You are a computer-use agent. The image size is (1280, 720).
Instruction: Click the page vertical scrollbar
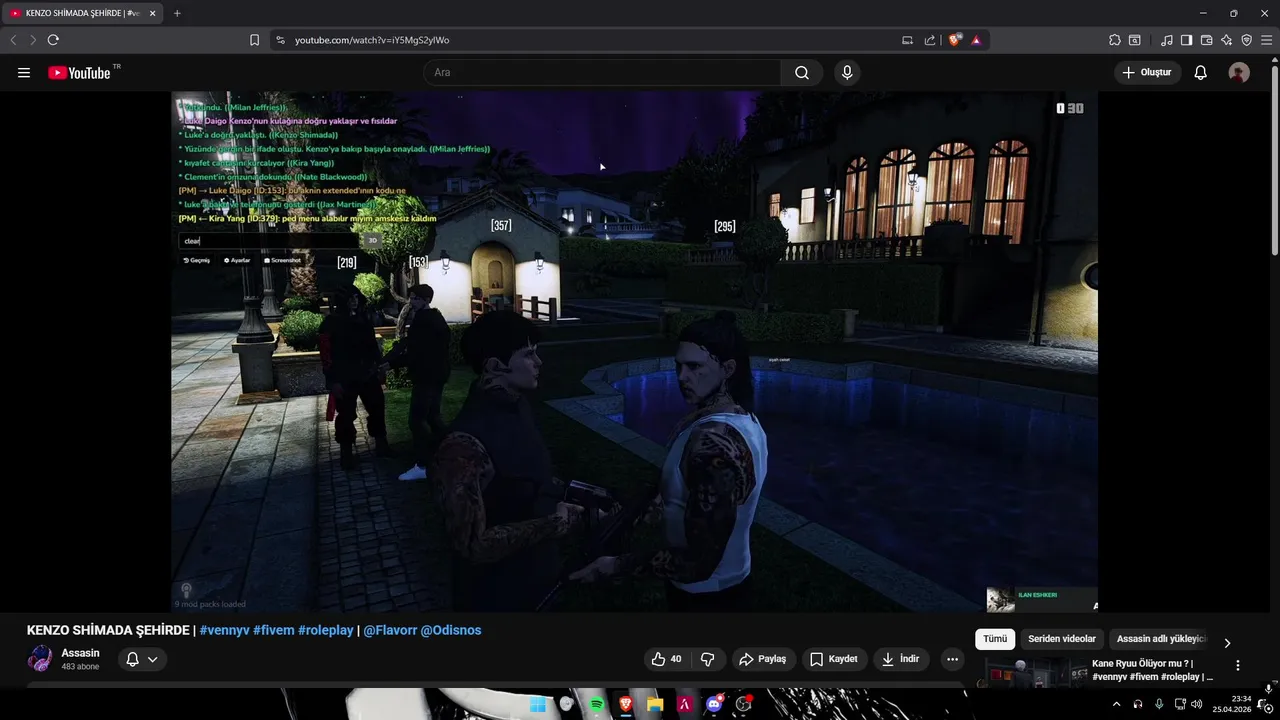point(1274,160)
